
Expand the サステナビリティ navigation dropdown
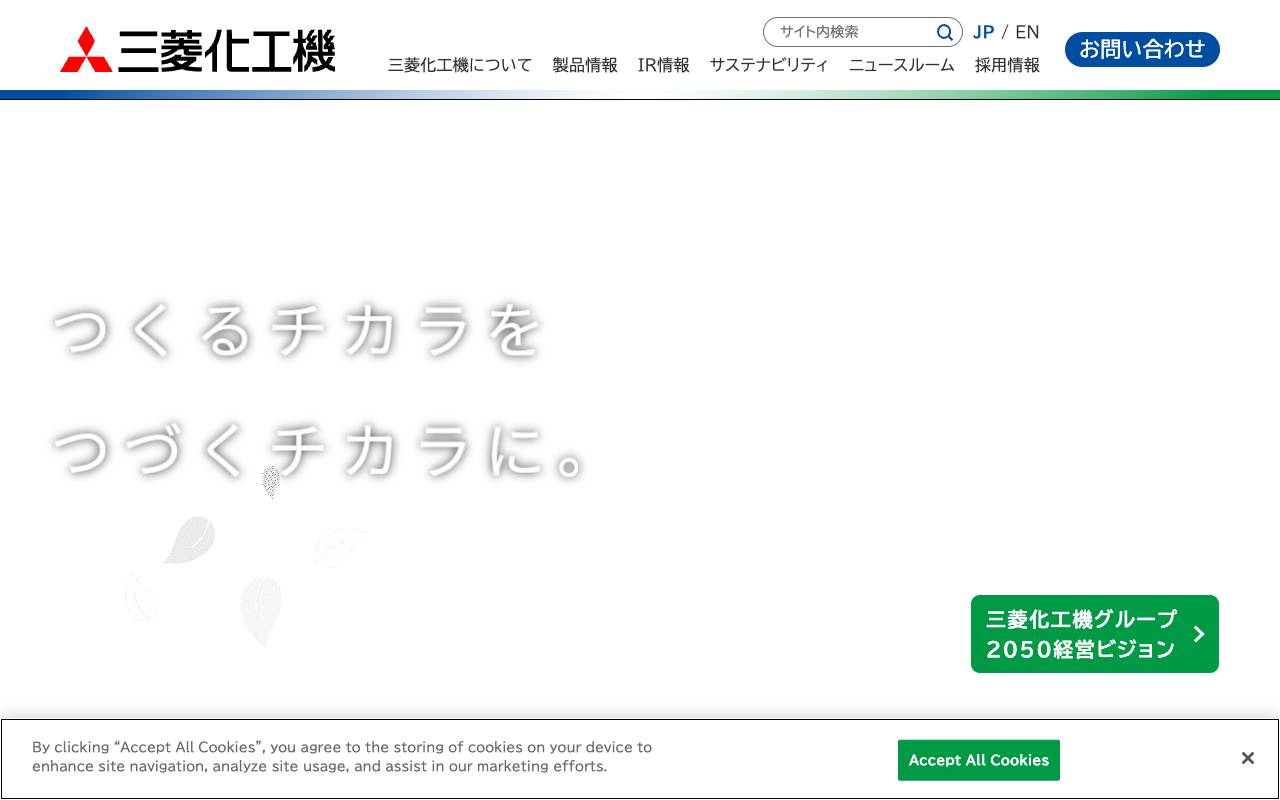tap(769, 65)
